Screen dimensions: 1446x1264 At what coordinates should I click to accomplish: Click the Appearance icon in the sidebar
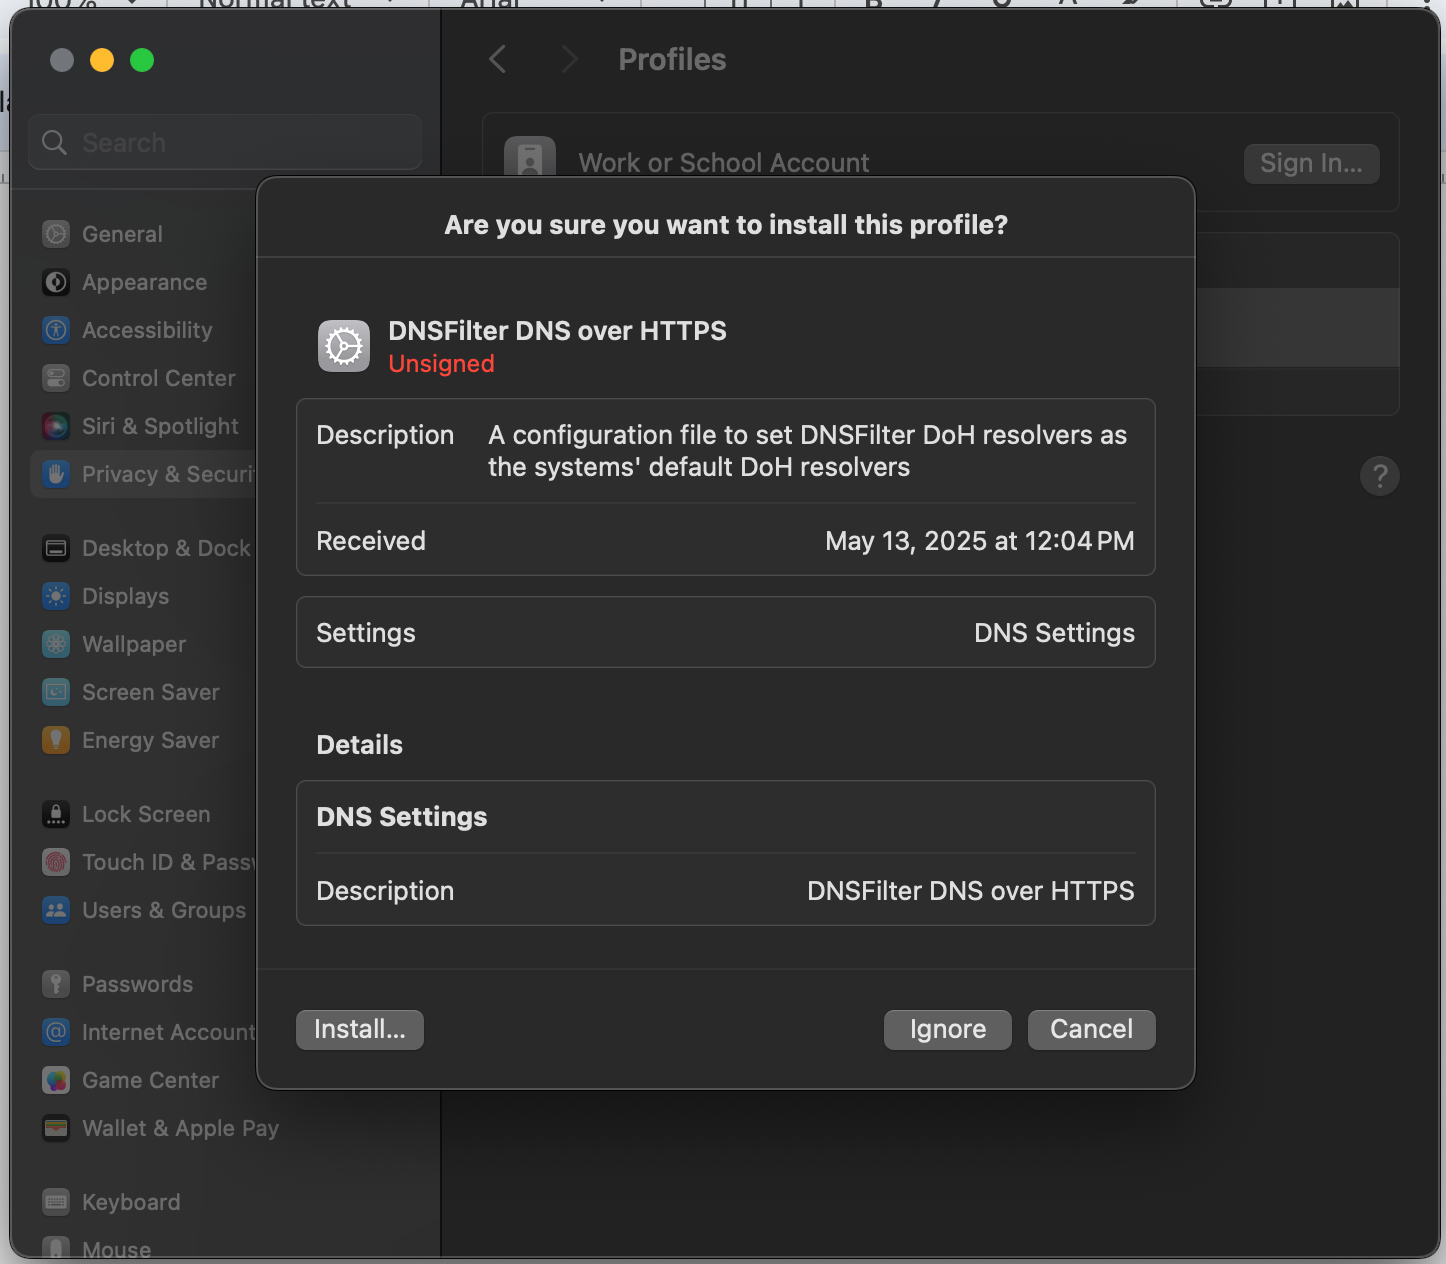[56, 282]
